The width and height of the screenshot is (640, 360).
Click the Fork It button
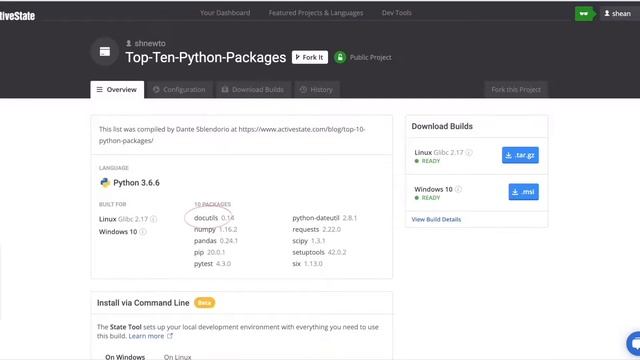(x=310, y=58)
